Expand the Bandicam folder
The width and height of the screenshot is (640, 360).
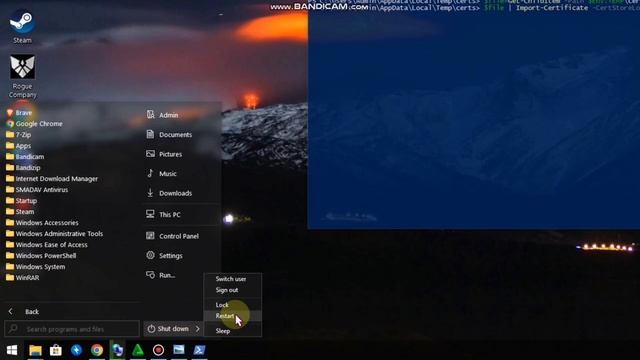pos(25,157)
